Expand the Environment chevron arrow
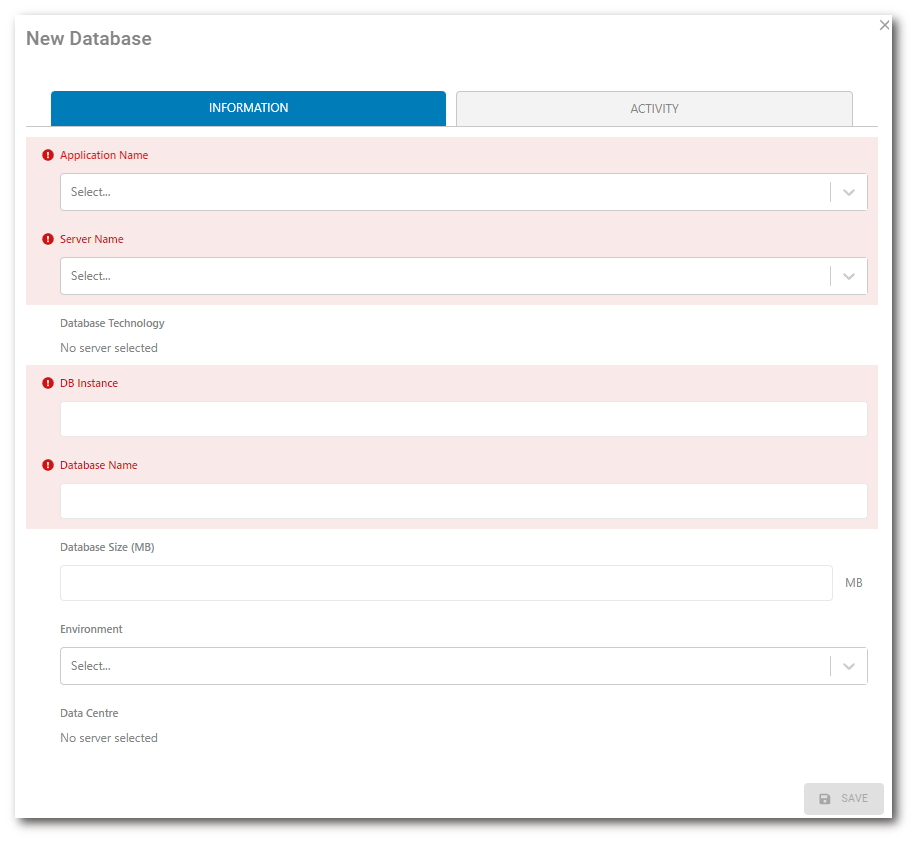917x843 pixels. 849,666
